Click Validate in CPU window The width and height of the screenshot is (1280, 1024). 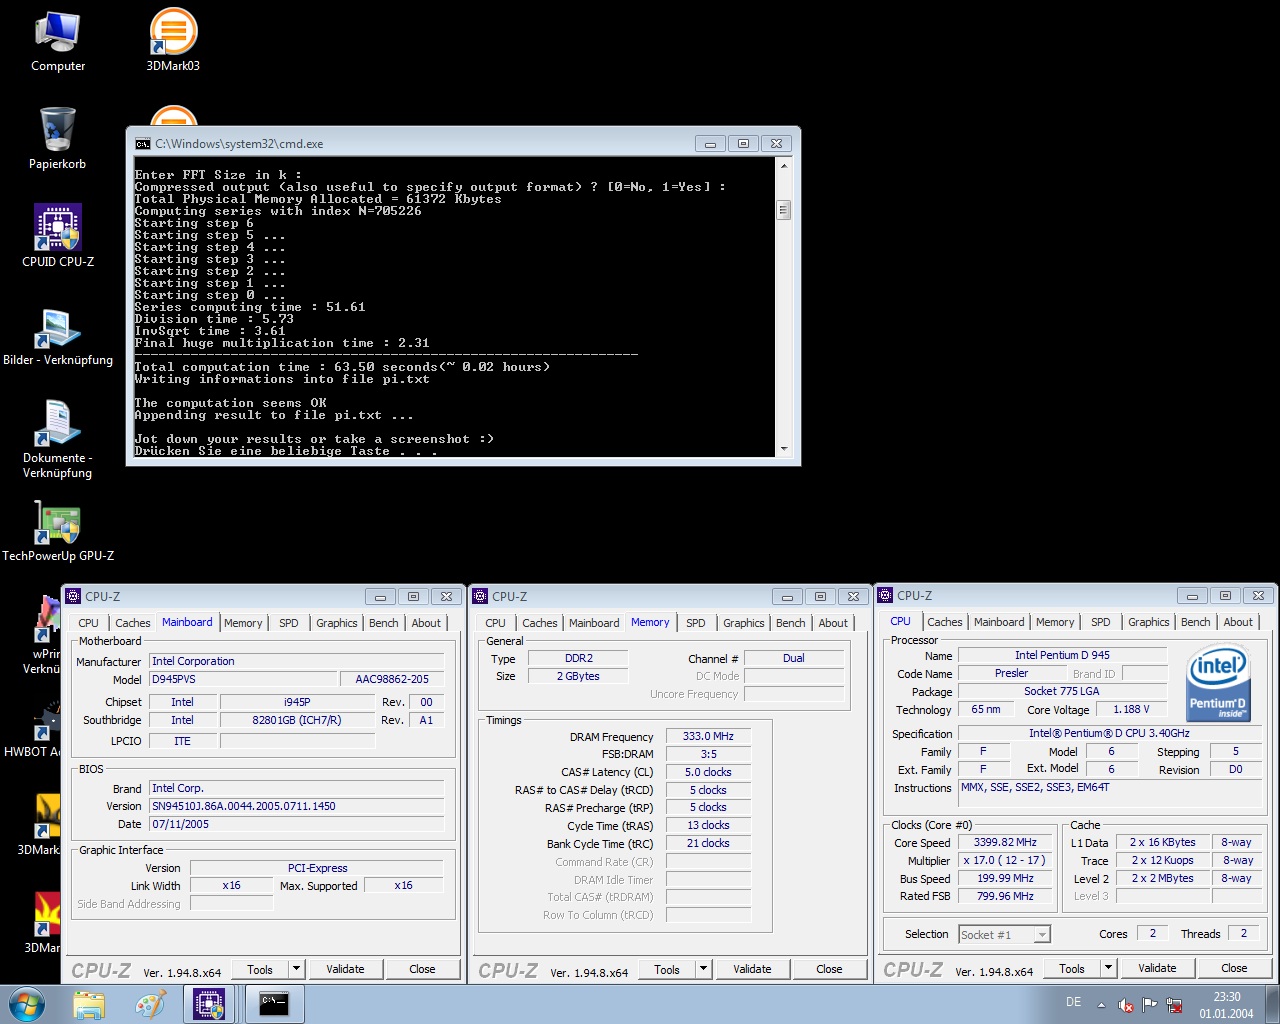pyautogui.click(x=1157, y=968)
